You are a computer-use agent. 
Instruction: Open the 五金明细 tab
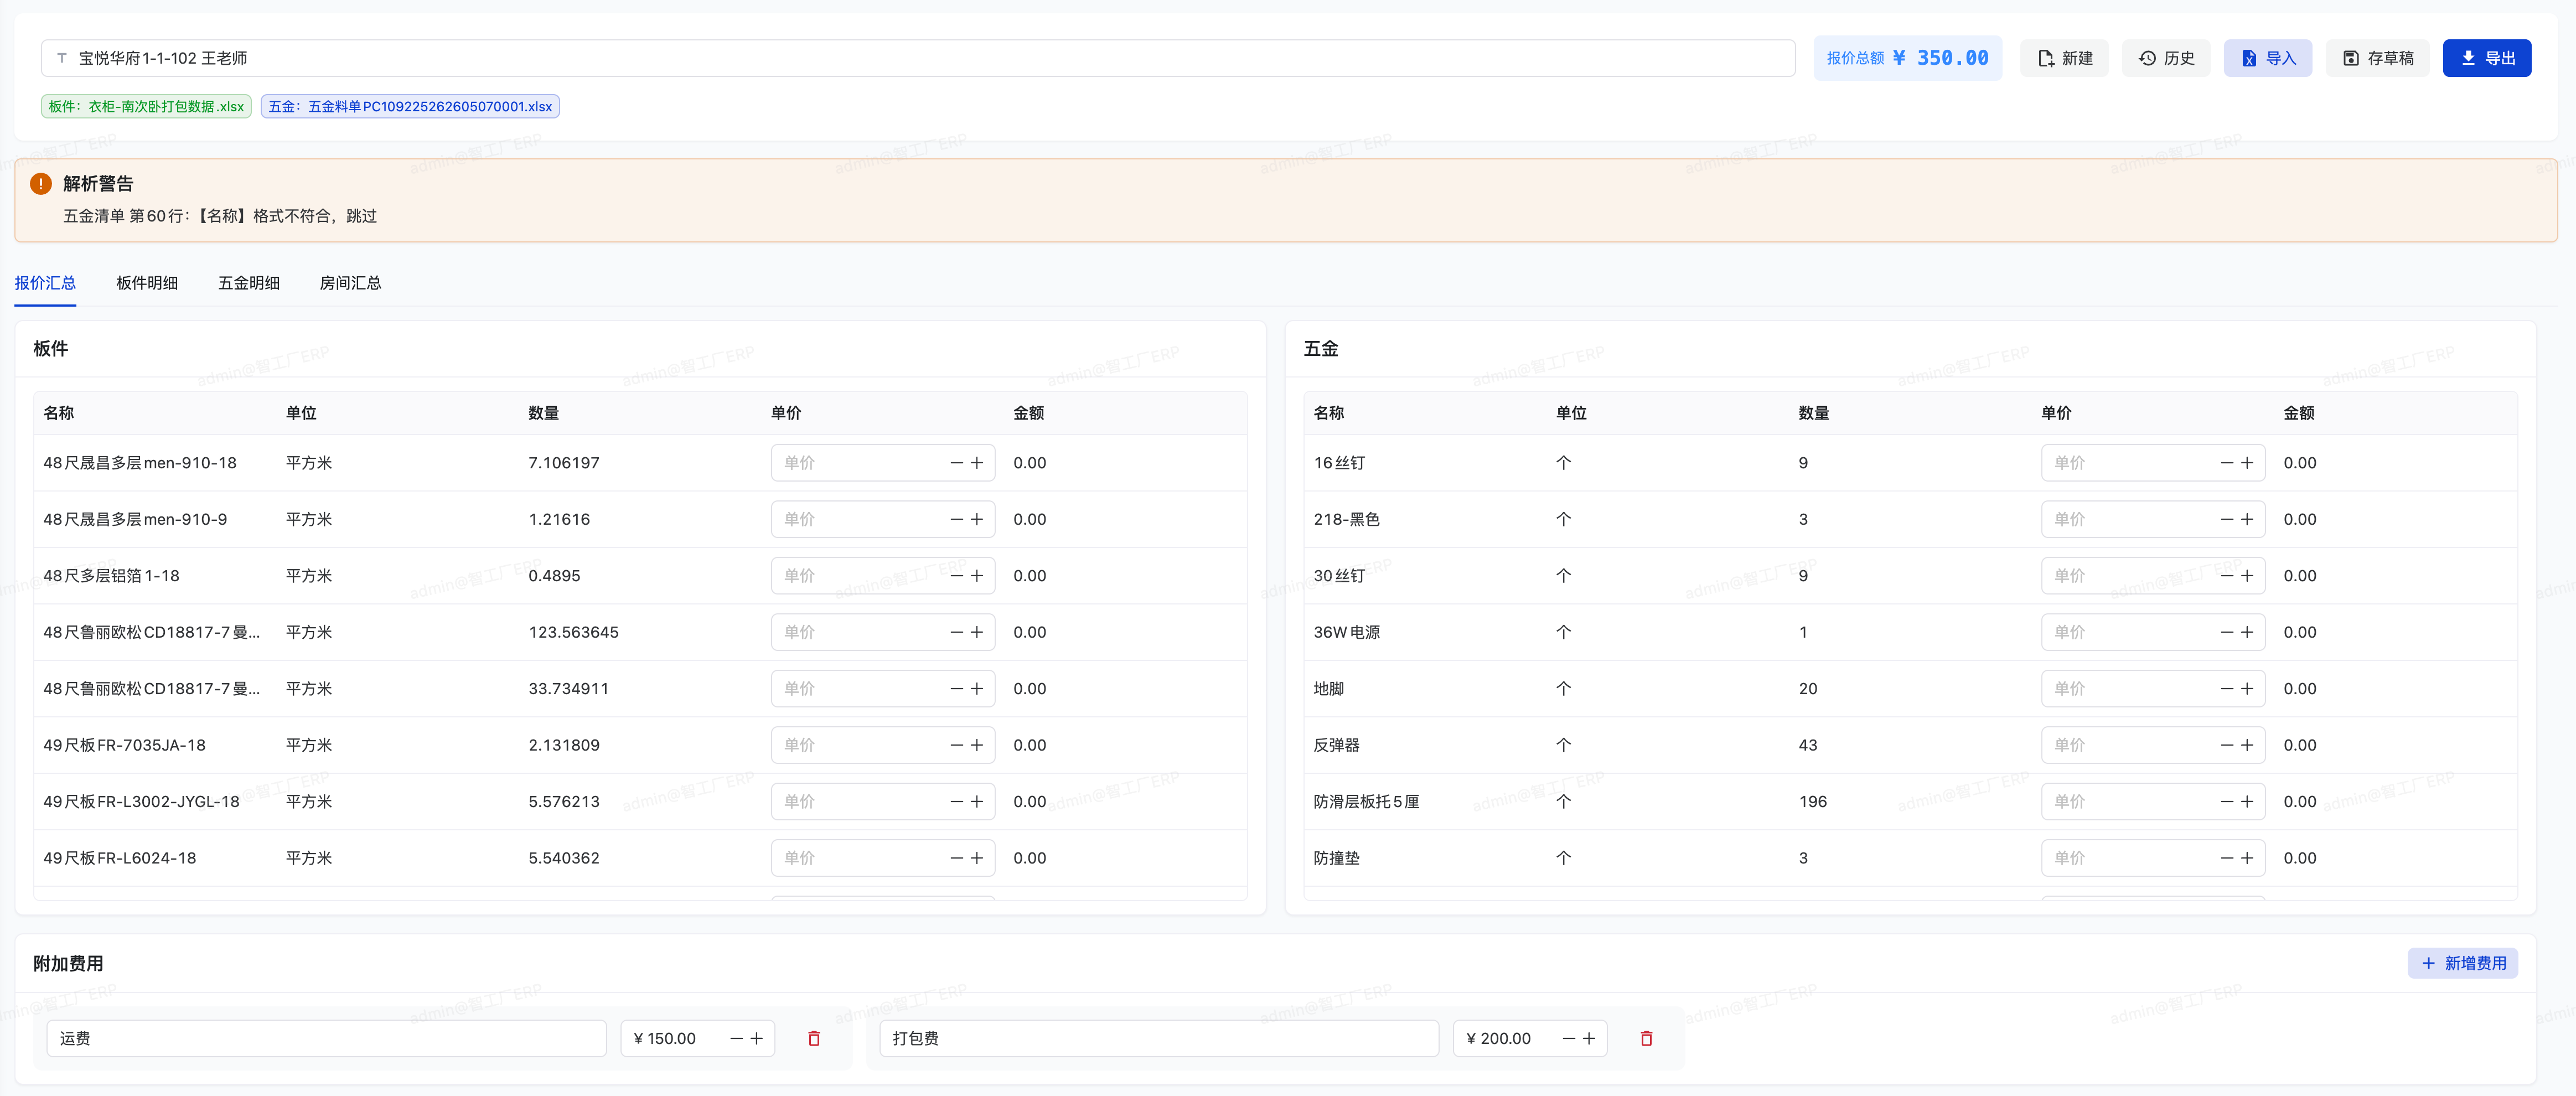[249, 283]
